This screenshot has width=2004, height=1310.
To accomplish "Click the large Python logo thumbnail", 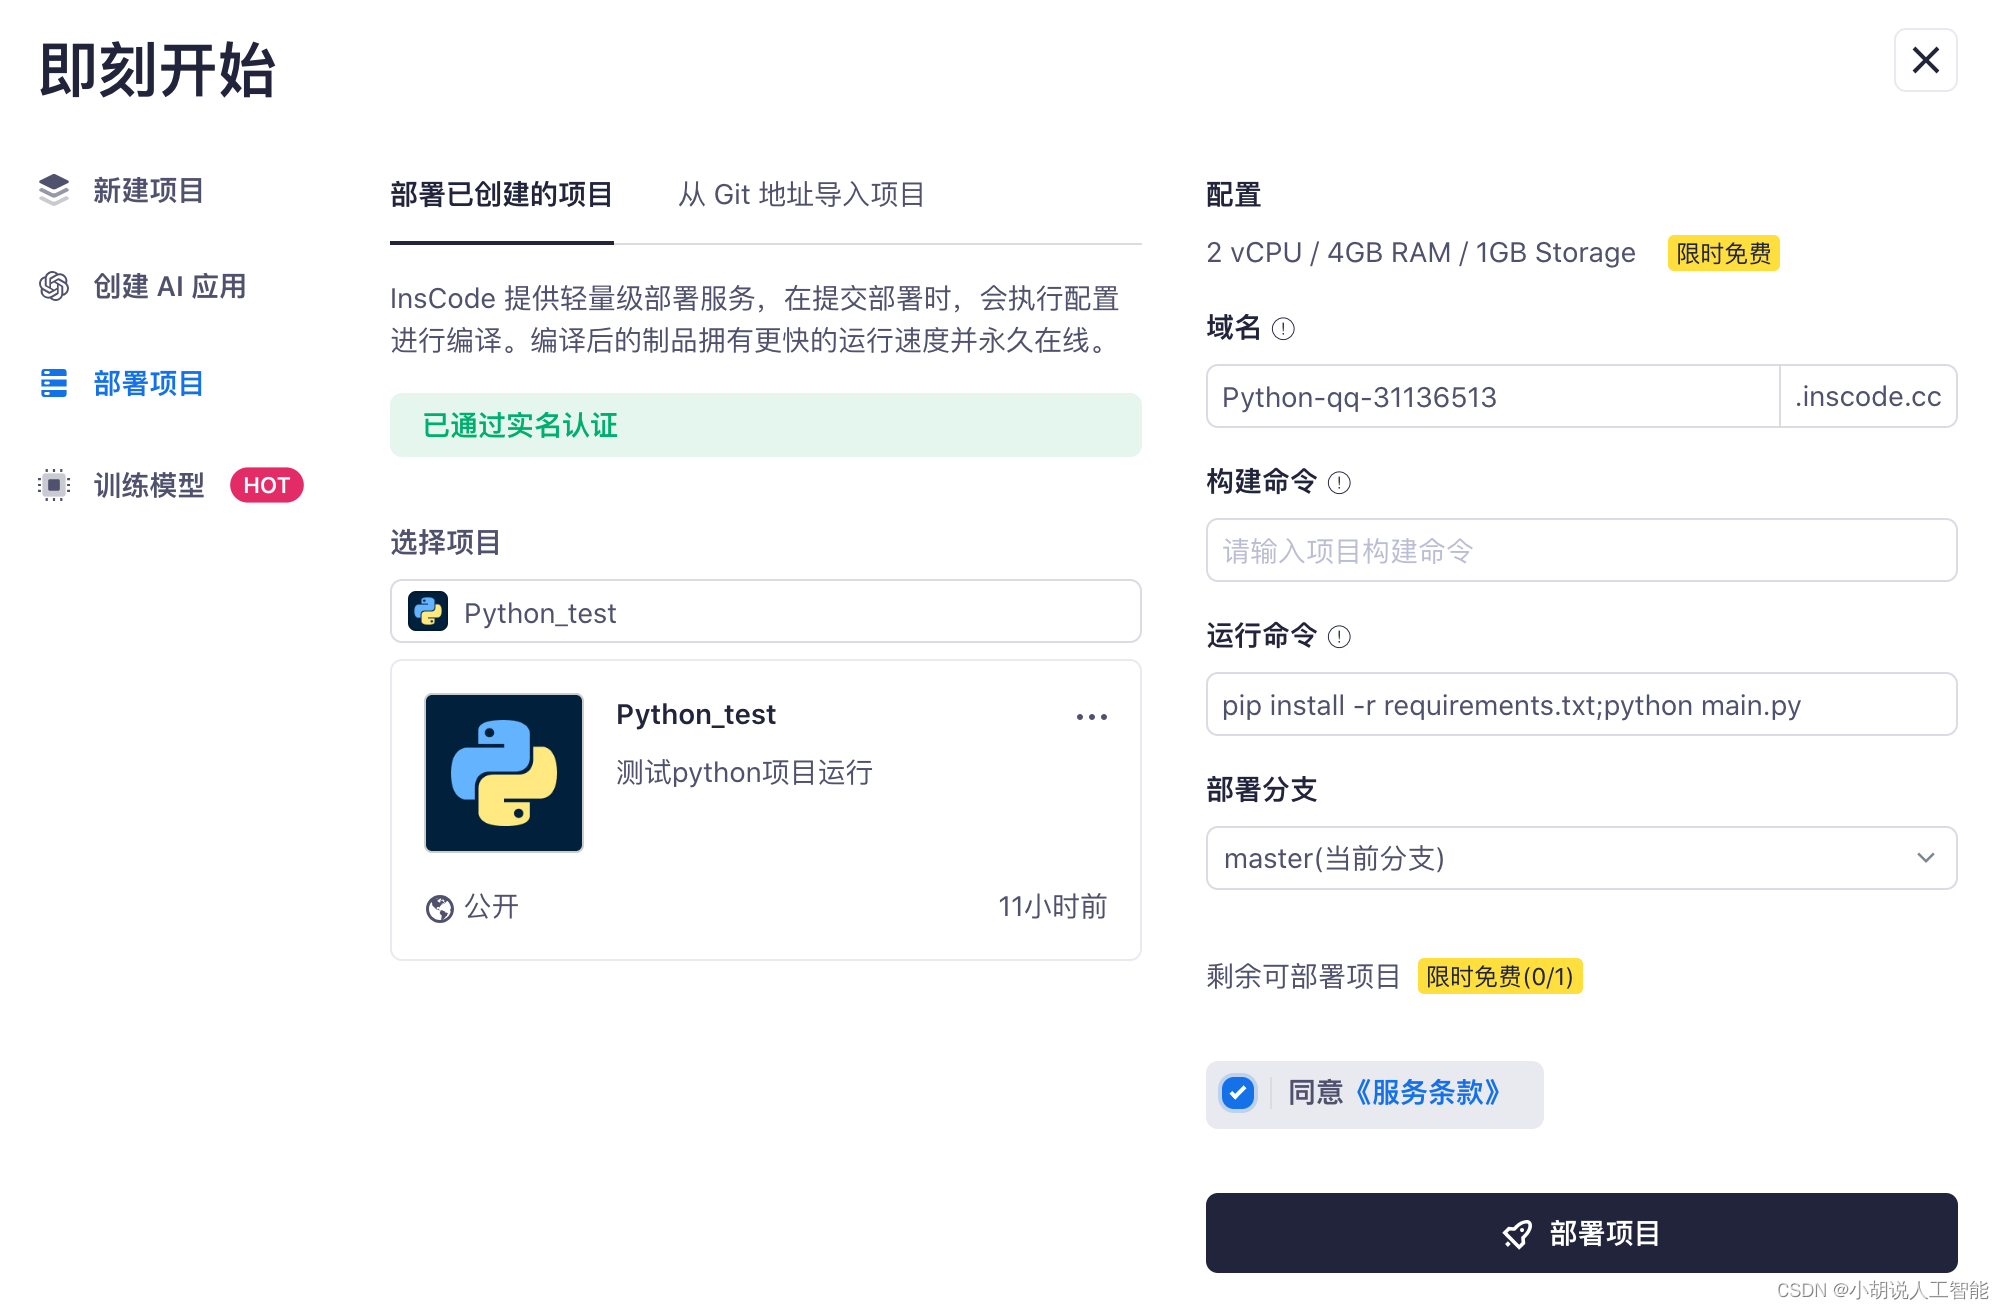I will (x=504, y=773).
